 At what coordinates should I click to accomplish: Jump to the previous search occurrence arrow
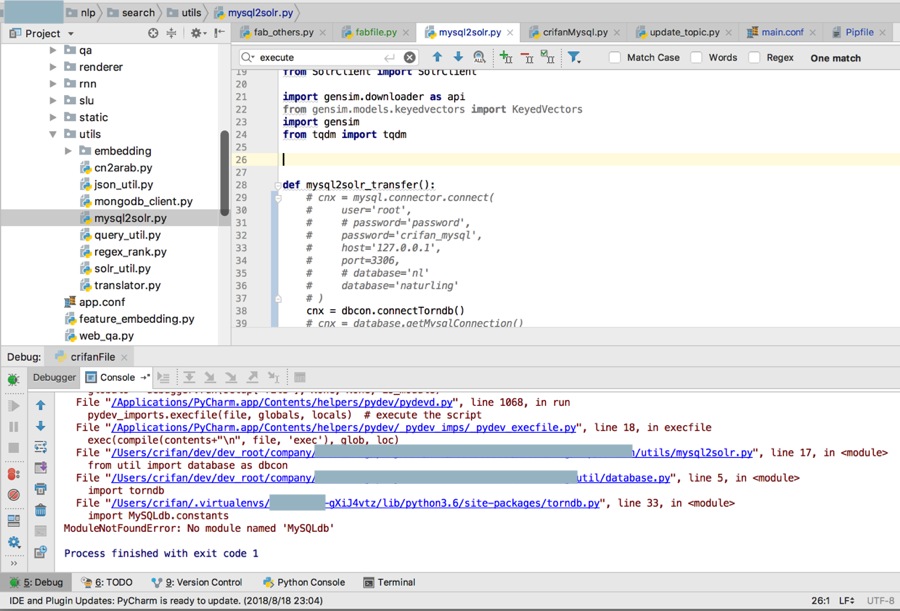(x=437, y=58)
